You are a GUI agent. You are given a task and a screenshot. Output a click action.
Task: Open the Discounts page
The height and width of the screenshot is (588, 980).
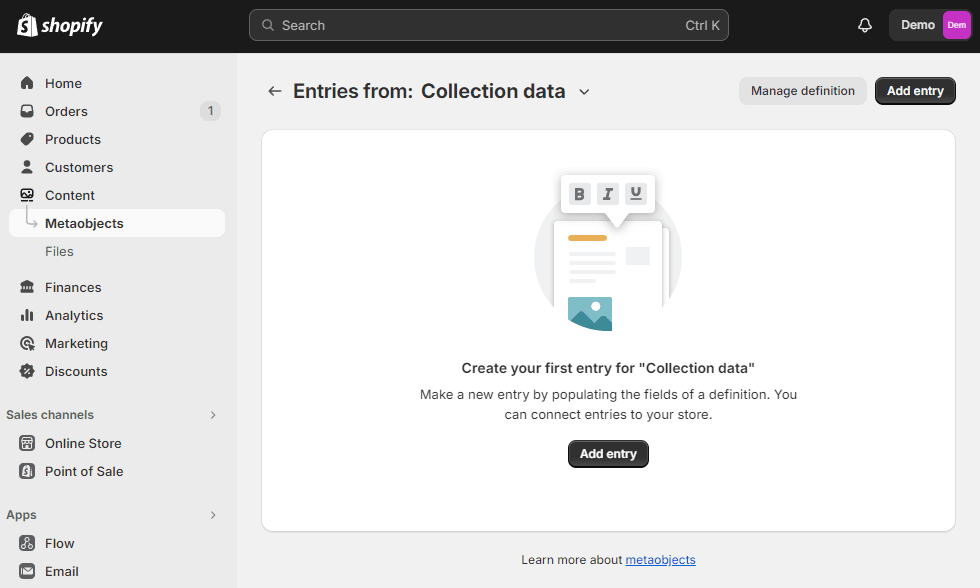[x=76, y=371]
